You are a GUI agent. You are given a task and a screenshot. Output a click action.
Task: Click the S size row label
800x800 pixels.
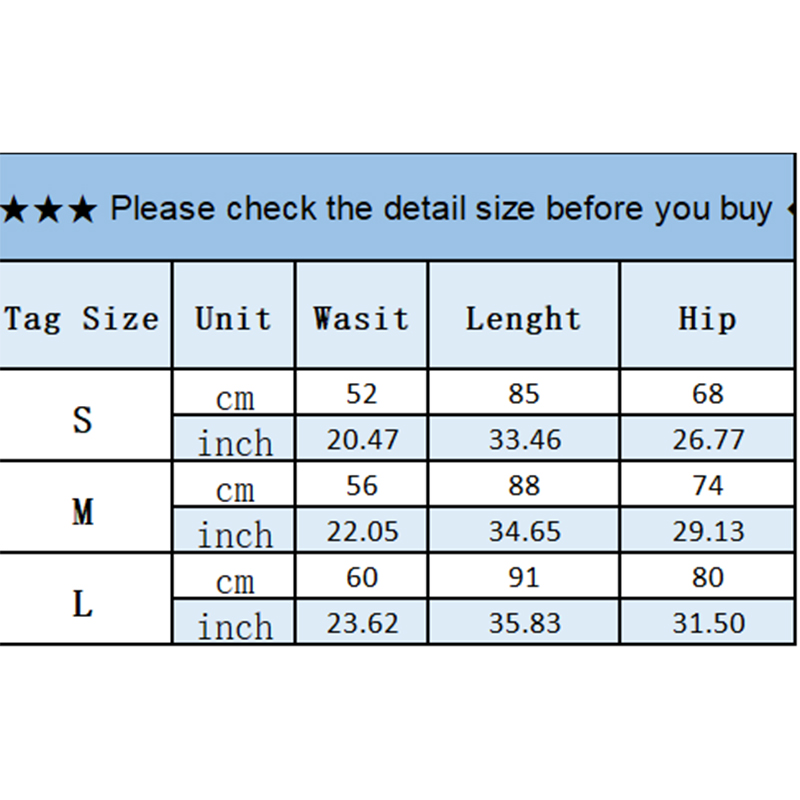click(82, 419)
